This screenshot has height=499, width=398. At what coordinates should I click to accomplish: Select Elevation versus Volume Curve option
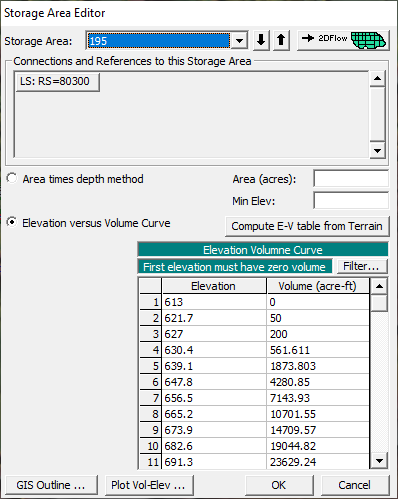(12, 222)
